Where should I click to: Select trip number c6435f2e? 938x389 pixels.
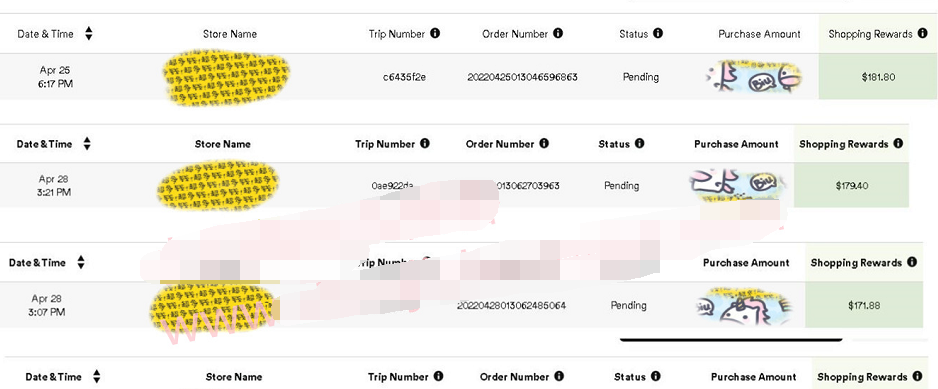(x=404, y=77)
